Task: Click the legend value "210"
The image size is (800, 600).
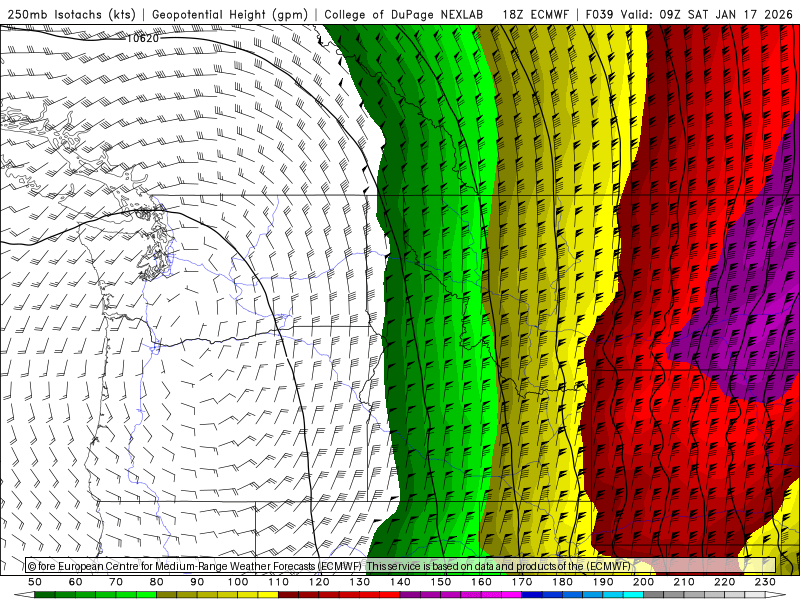Action: pos(684,582)
